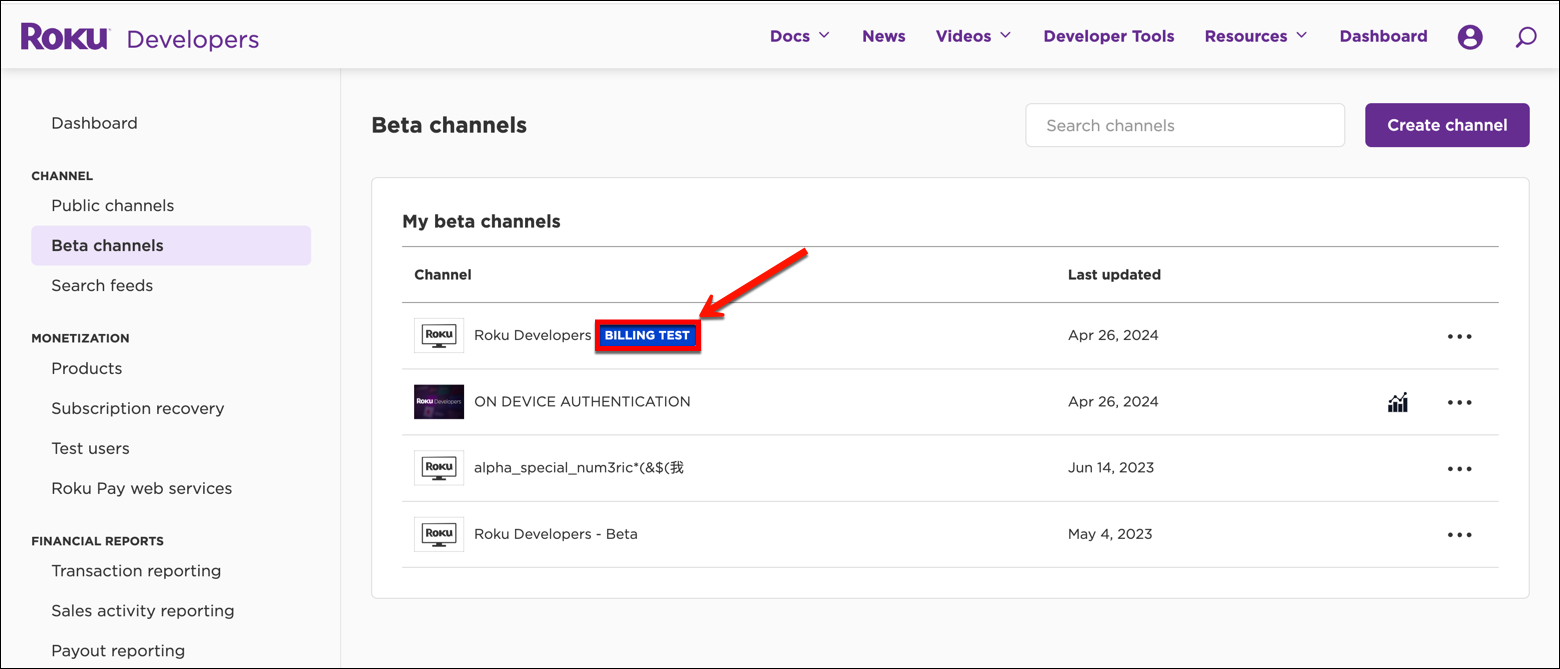Click the Search channels input field
Viewport: 1560px width, 669px height.
coord(1184,125)
